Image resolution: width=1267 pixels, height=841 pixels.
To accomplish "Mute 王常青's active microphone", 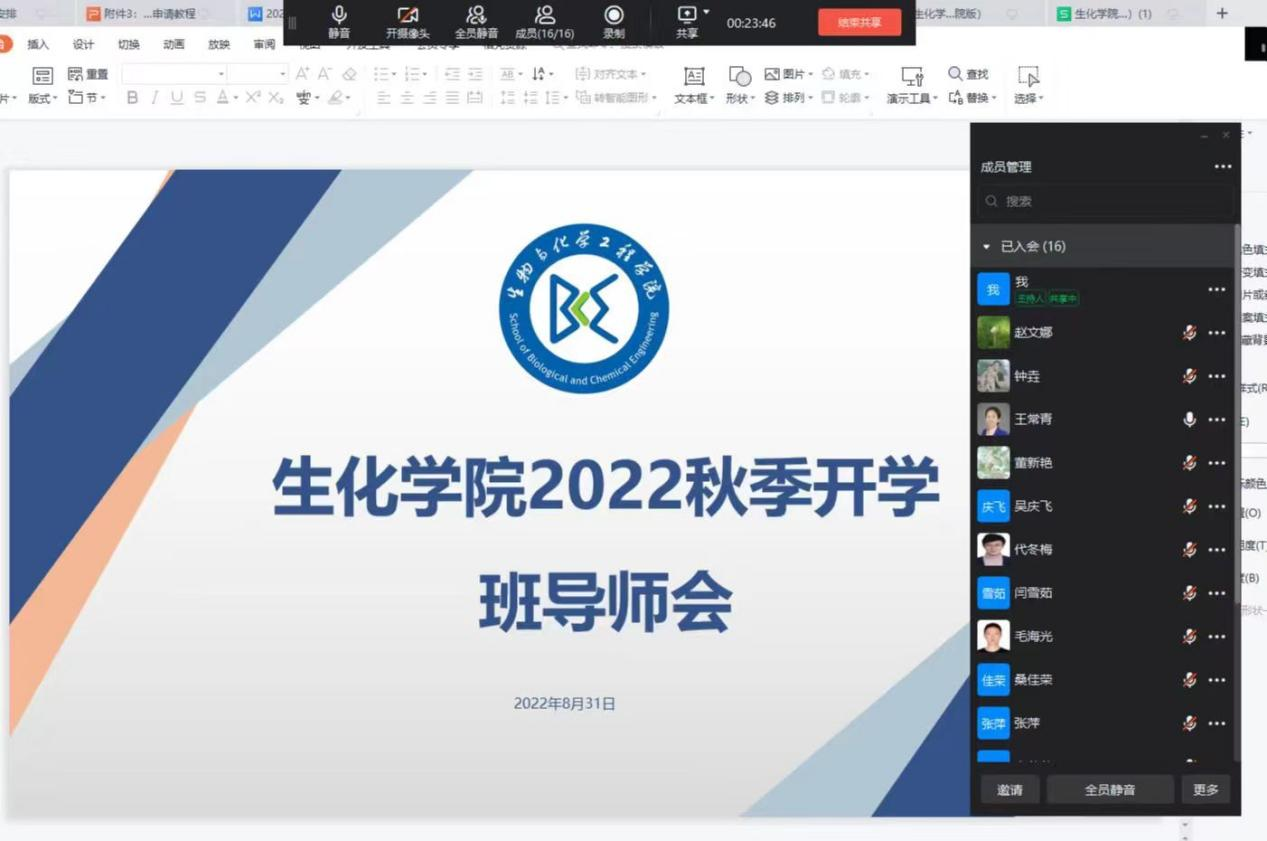I will [x=1189, y=420].
